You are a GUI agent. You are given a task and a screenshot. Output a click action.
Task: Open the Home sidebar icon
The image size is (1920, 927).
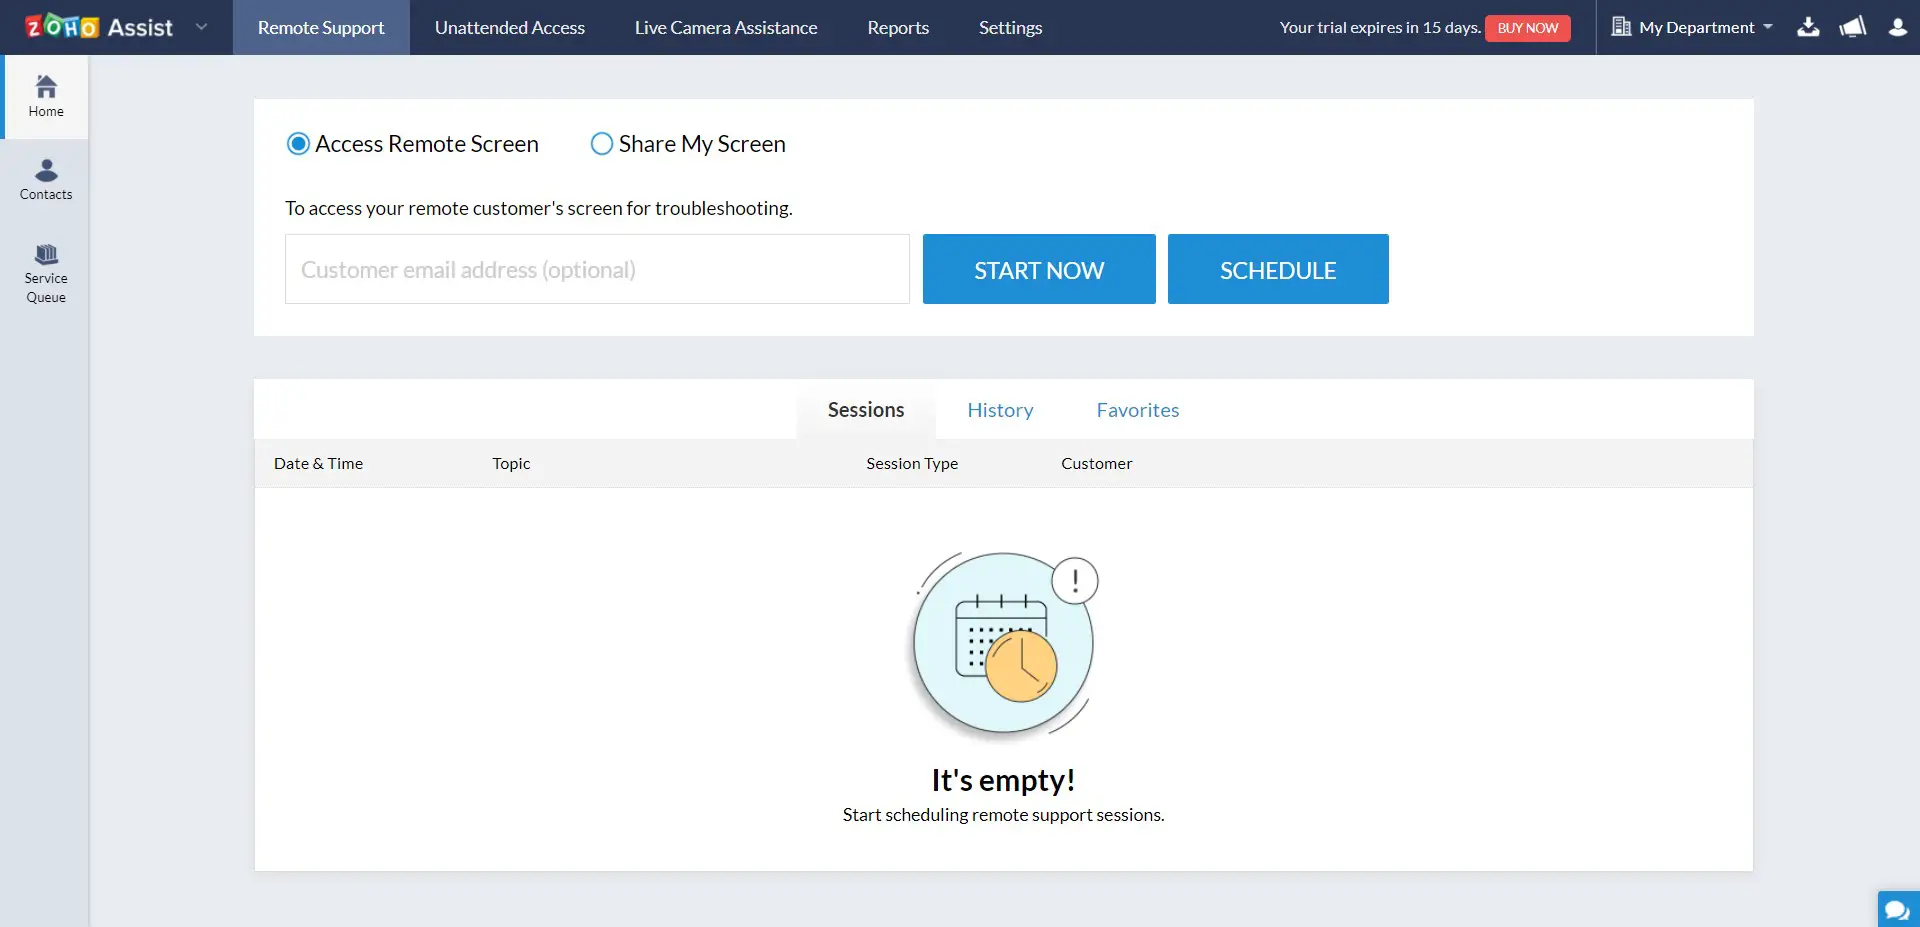(46, 97)
